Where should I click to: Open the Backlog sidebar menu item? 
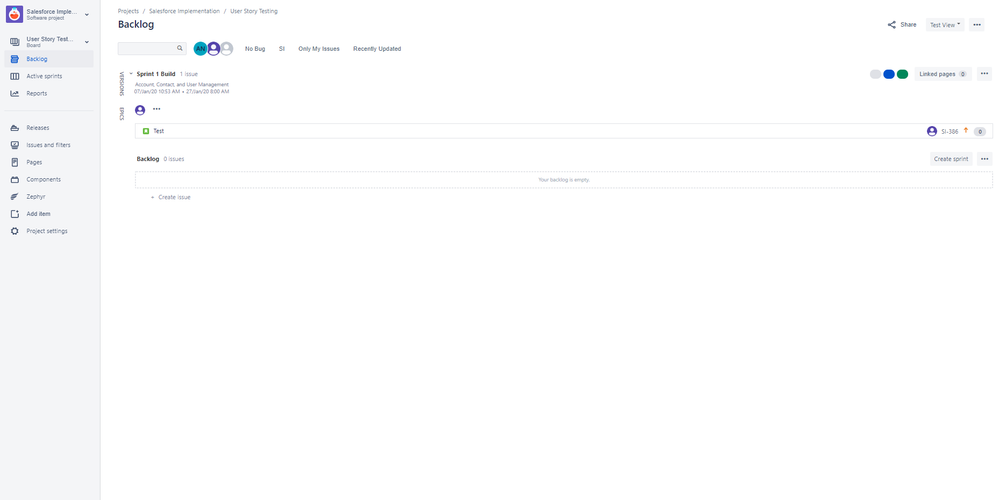tap(48, 59)
